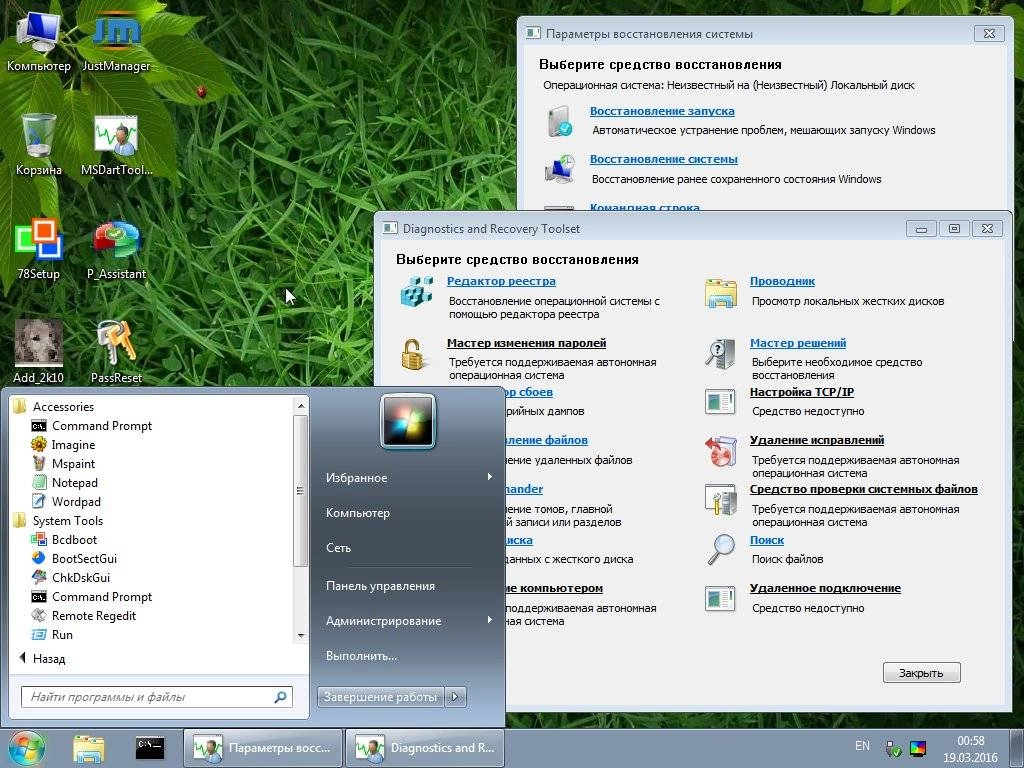This screenshot has width=1024, height=768.
Task: Launch Wordpad from Accessories
Action: (x=76, y=502)
